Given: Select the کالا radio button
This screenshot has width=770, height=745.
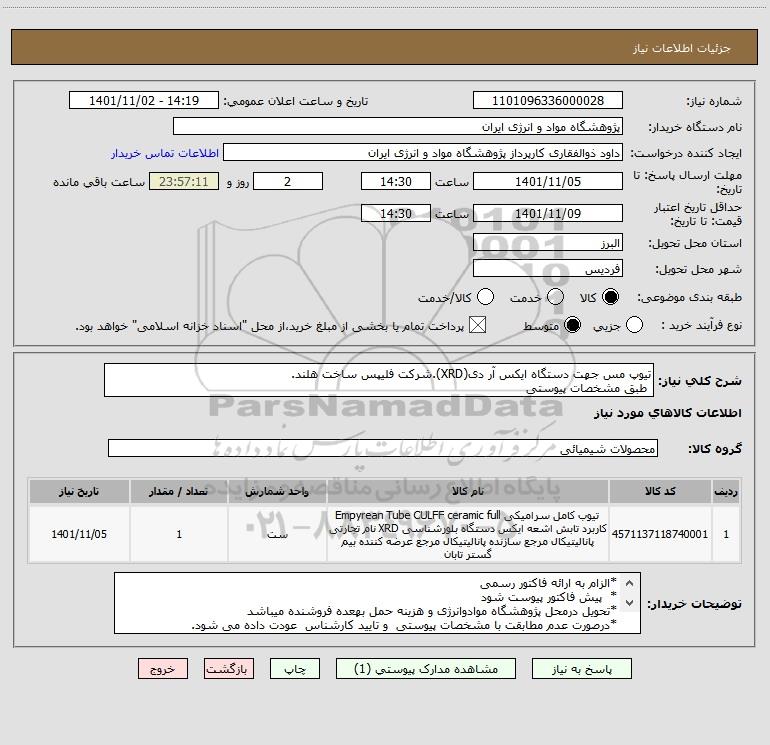Looking at the screenshot, I should click(610, 297).
